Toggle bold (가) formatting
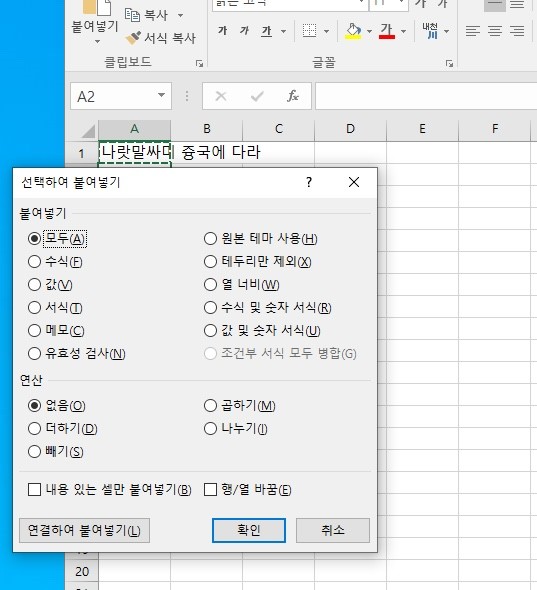 [222, 30]
